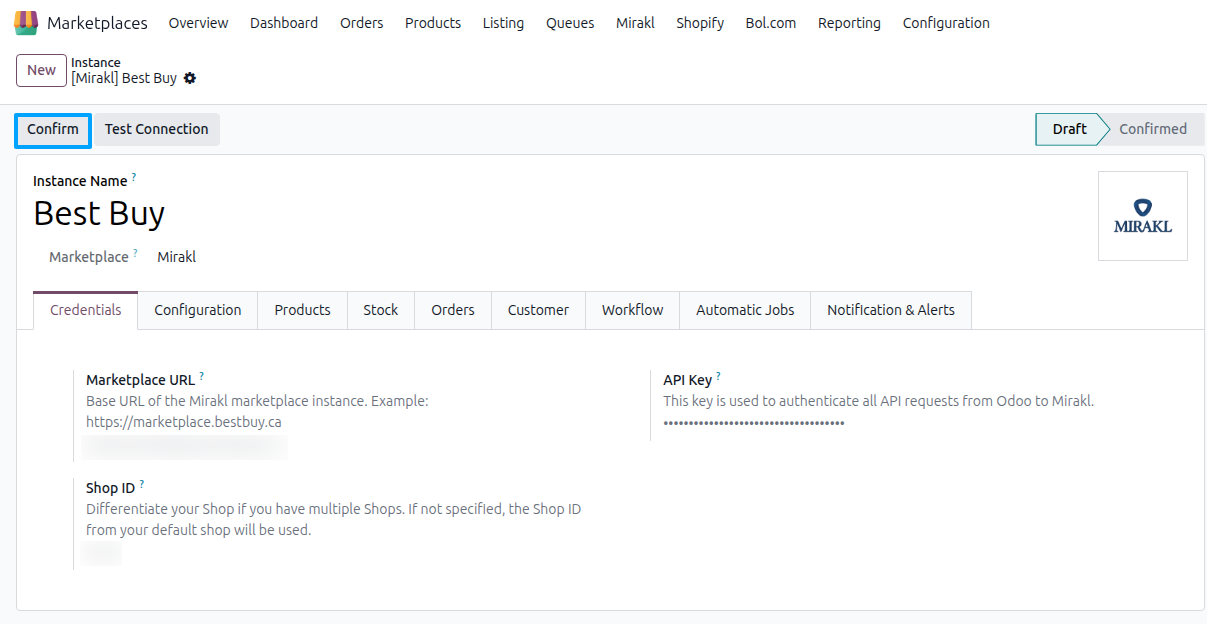
Task: Open the Overview menu
Action: pyautogui.click(x=198, y=23)
